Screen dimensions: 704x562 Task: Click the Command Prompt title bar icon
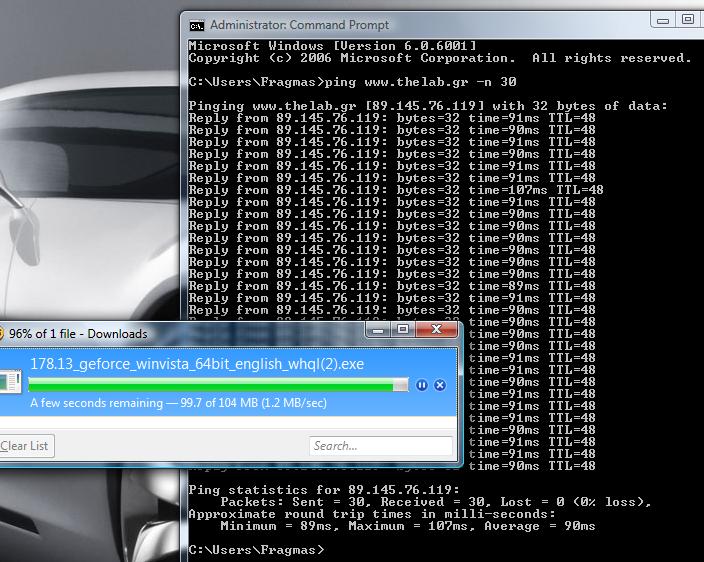point(197,26)
